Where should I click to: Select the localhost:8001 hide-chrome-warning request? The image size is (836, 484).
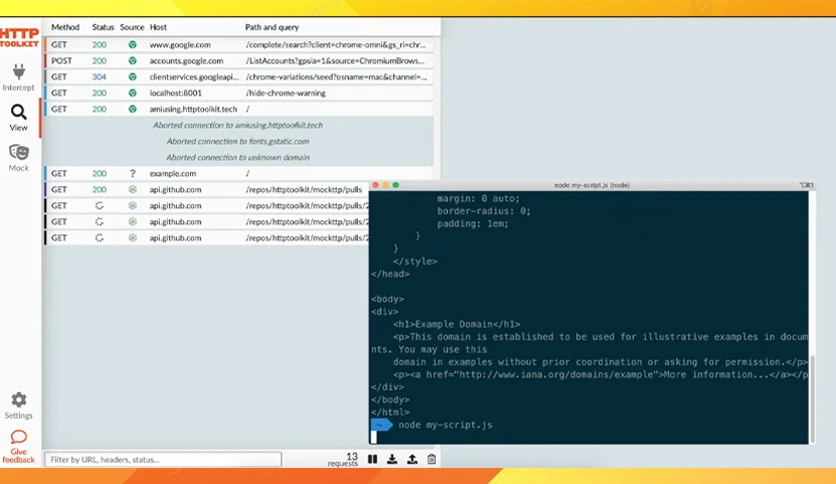point(239,93)
